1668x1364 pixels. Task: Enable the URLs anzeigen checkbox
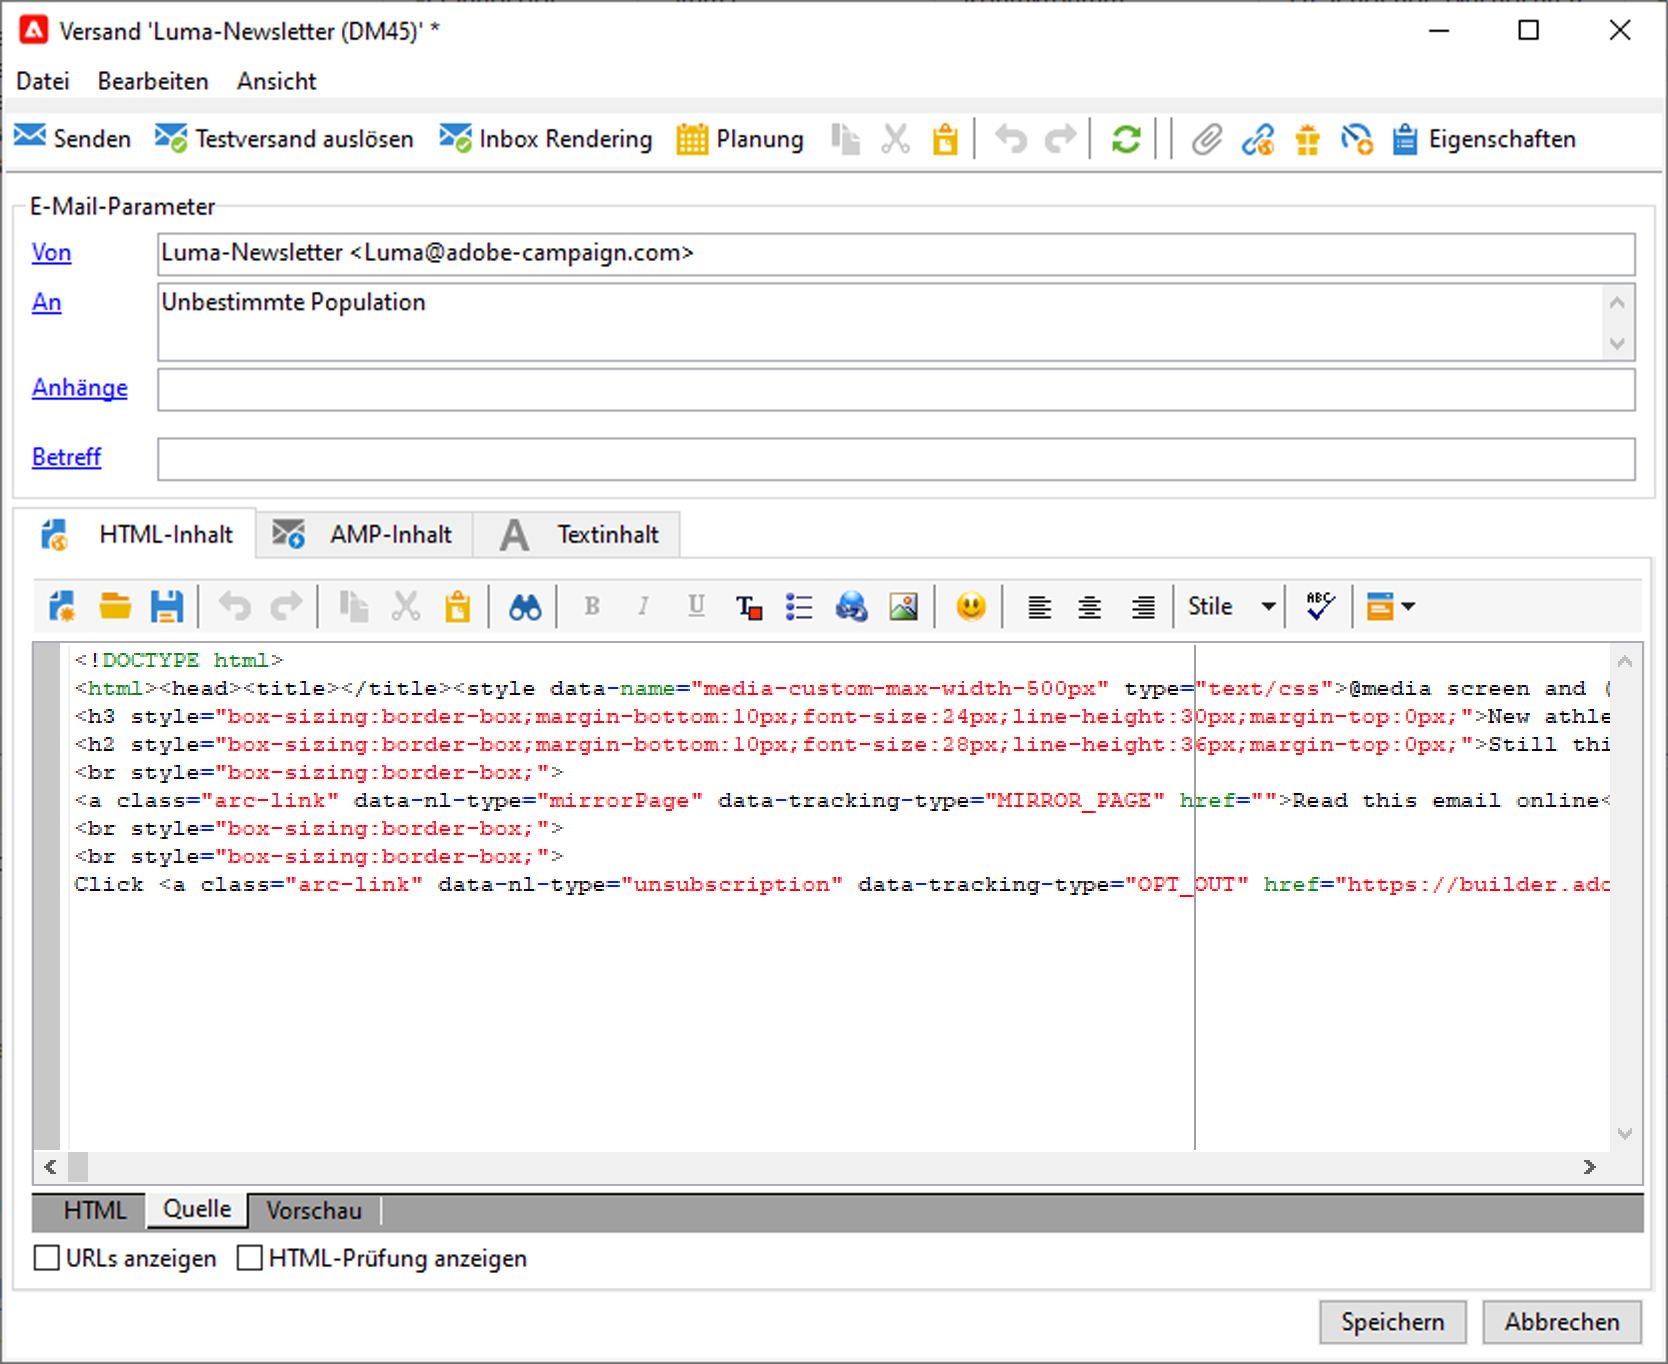[47, 1258]
